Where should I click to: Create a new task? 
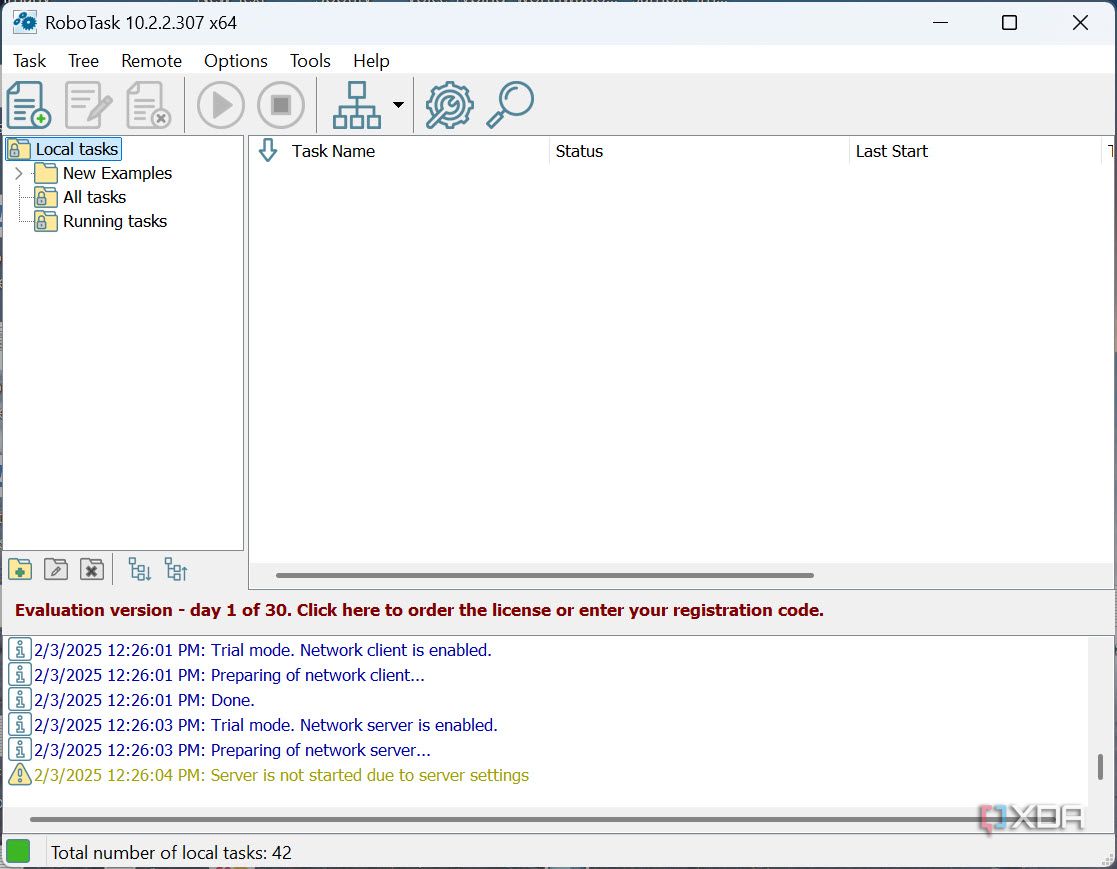click(x=28, y=104)
